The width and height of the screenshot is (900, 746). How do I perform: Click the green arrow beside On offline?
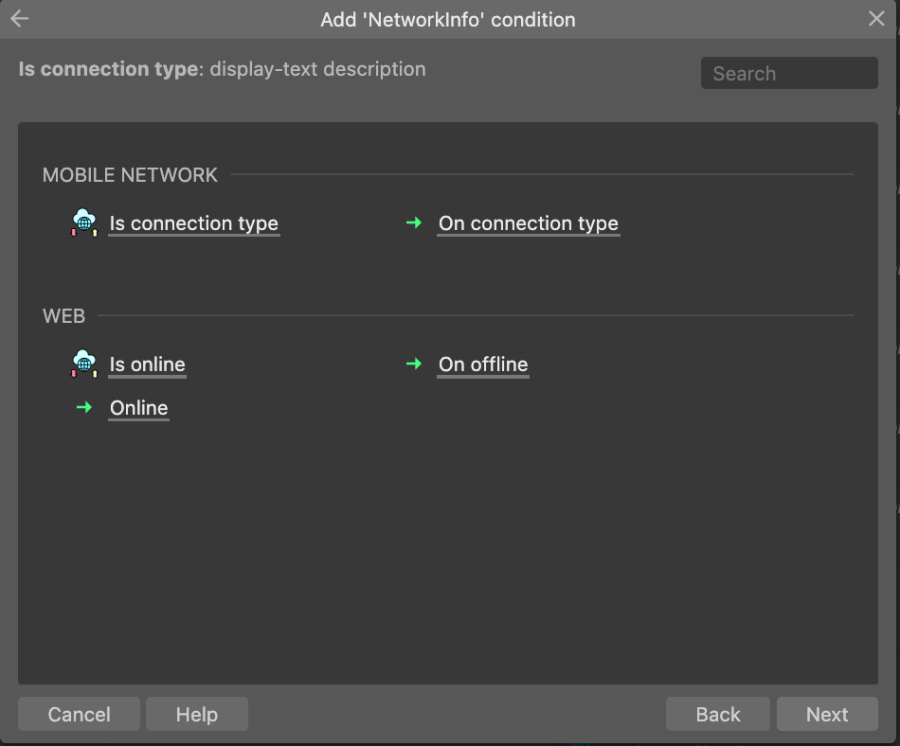click(x=414, y=364)
